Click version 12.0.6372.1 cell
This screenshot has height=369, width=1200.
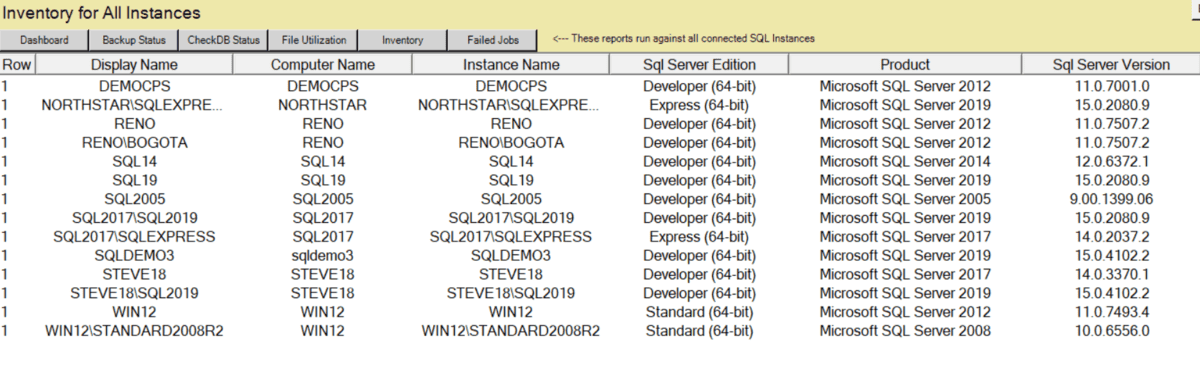(1111, 162)
